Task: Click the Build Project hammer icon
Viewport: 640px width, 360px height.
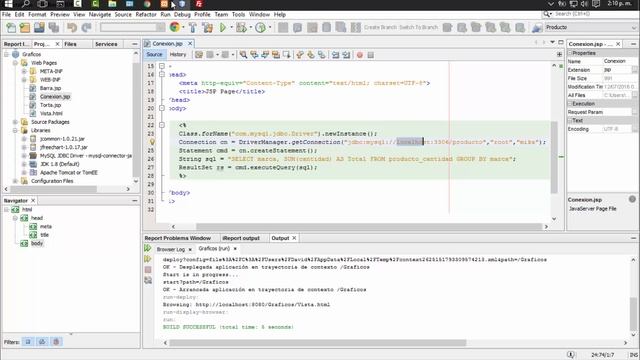Action: (x=193, y=27)
